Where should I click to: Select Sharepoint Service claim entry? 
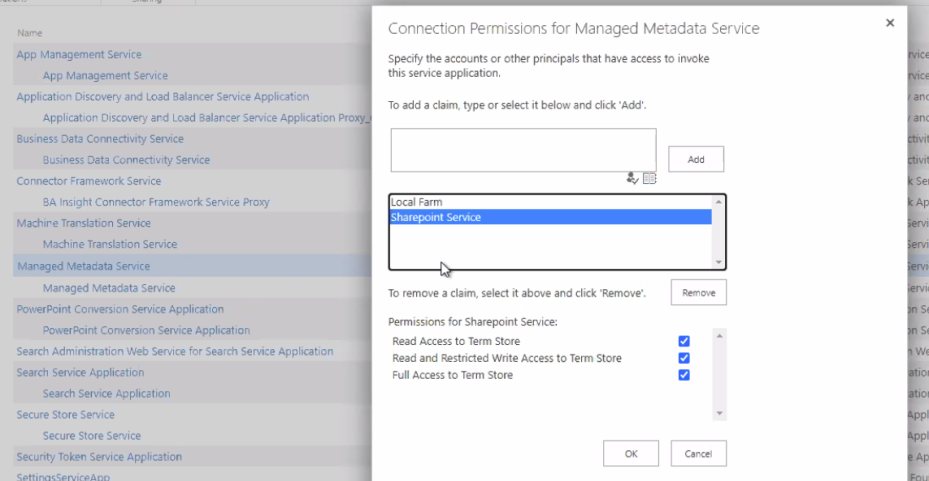click(x=436, y=217)
